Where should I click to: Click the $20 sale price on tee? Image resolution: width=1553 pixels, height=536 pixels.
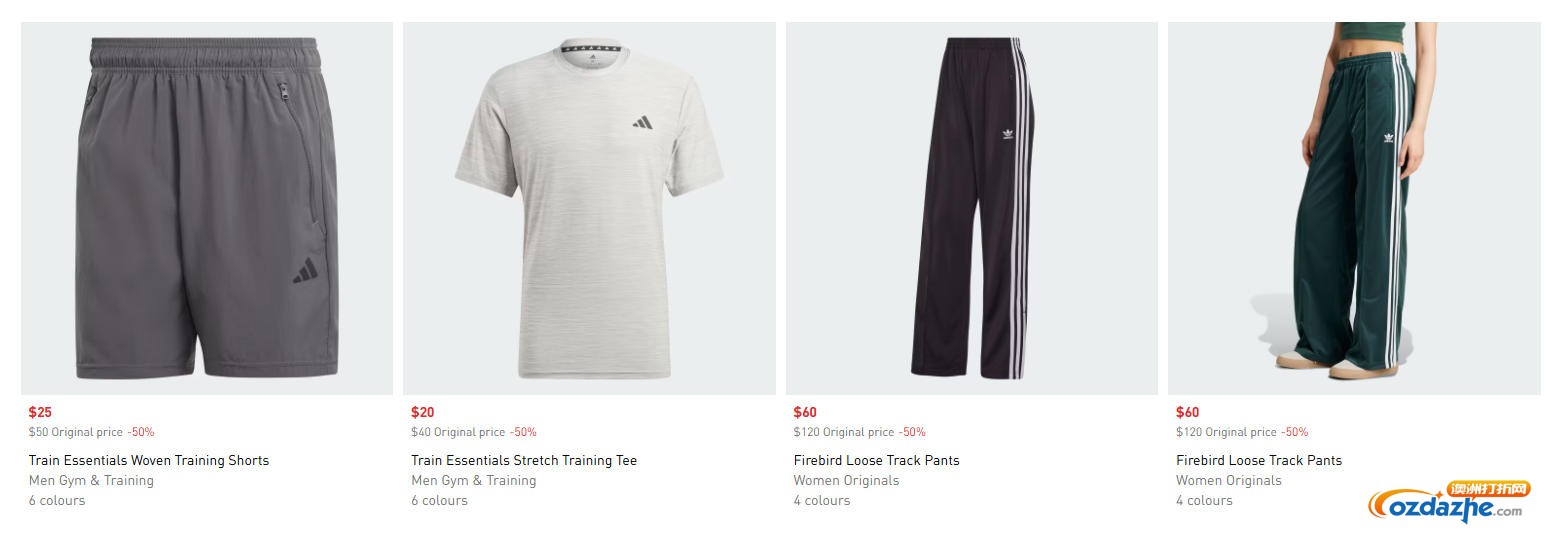[x=423, y=412]
